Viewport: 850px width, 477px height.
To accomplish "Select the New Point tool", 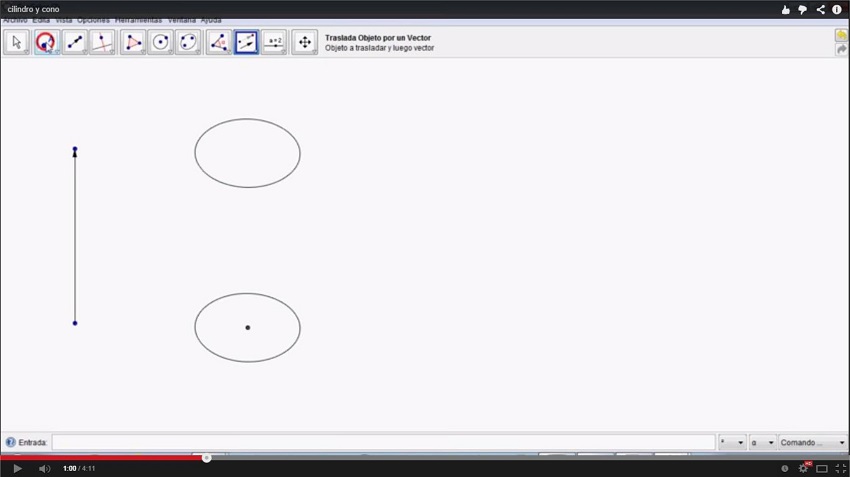I will coord(45,42).
